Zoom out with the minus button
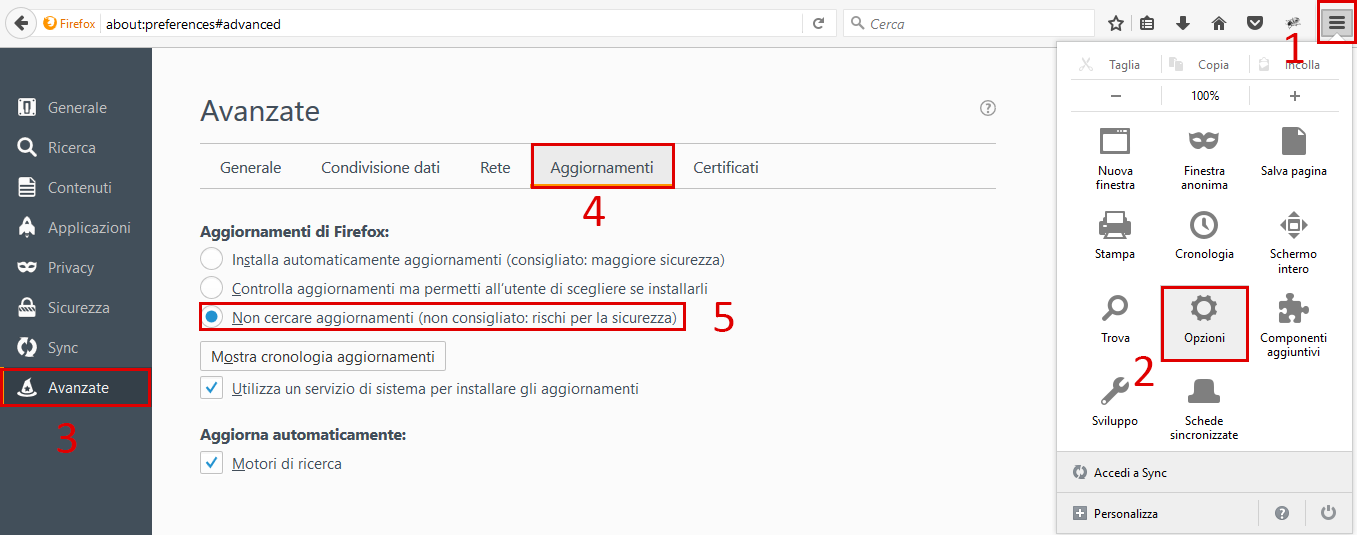 1116,96
